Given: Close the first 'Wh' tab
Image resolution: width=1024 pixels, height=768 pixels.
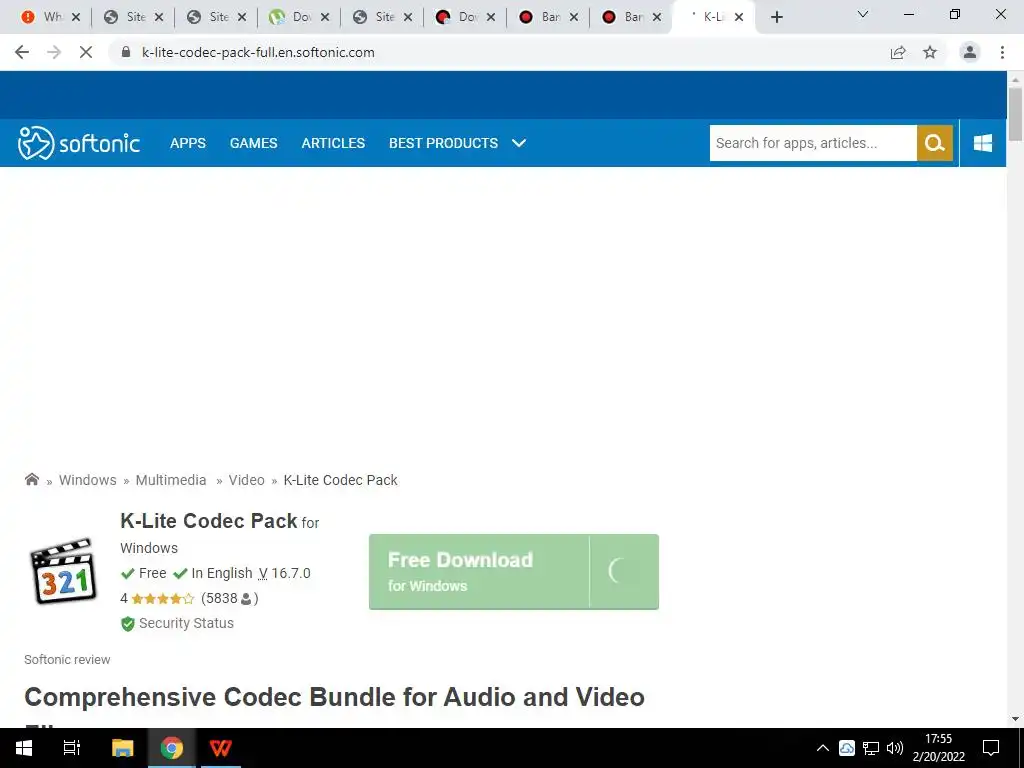Looking at the screenshot, I should (76, 17).
